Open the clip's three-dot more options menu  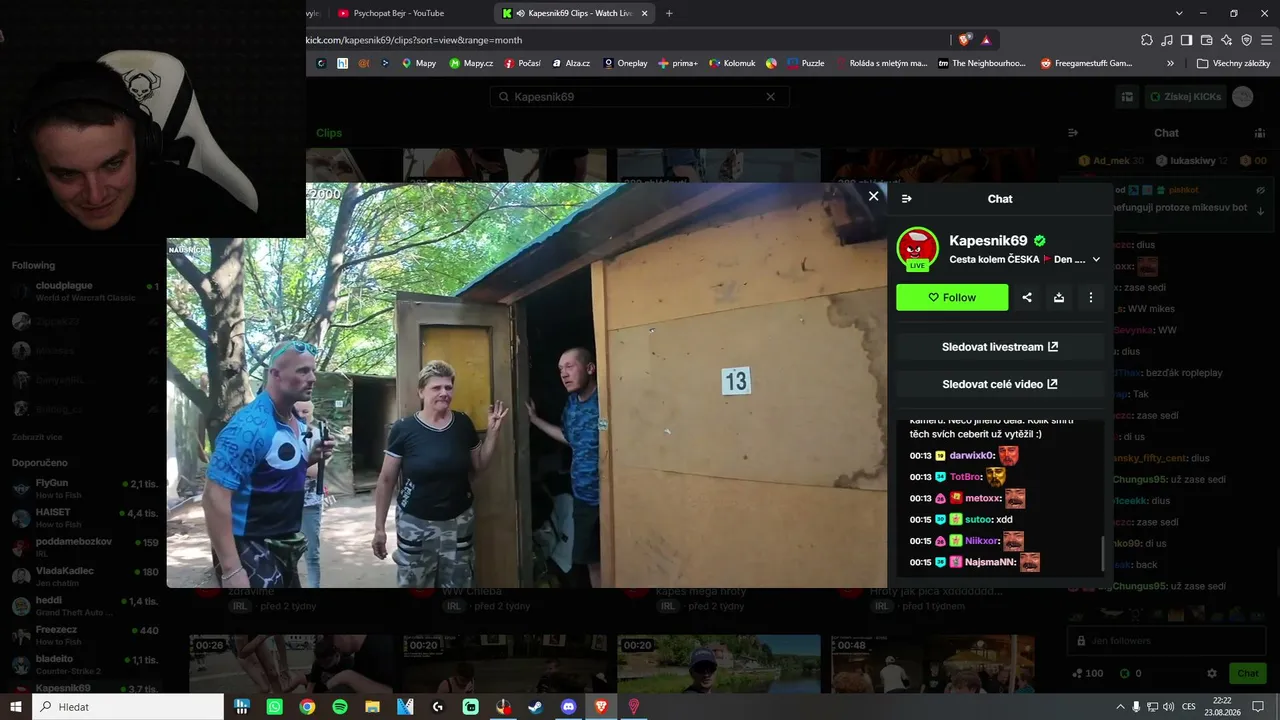point(1091,297)
